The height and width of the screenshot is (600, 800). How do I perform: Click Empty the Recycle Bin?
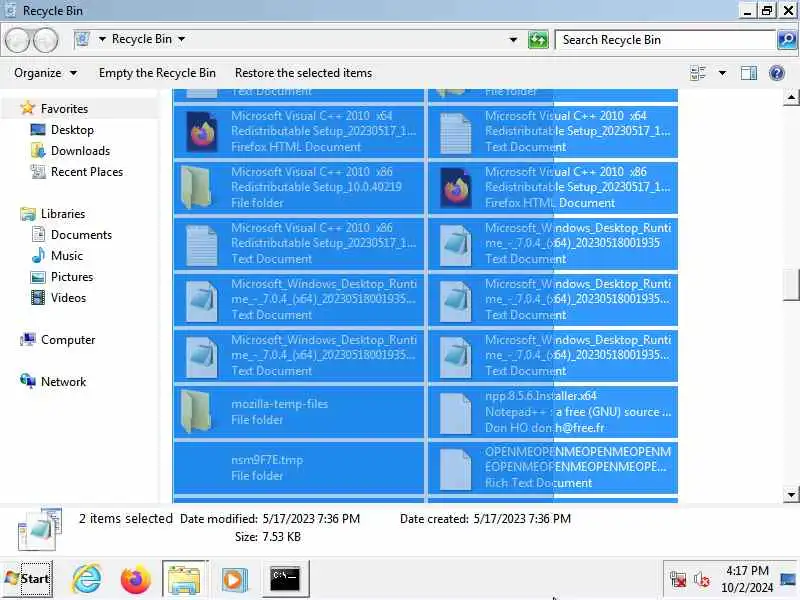tap(157, 73)
